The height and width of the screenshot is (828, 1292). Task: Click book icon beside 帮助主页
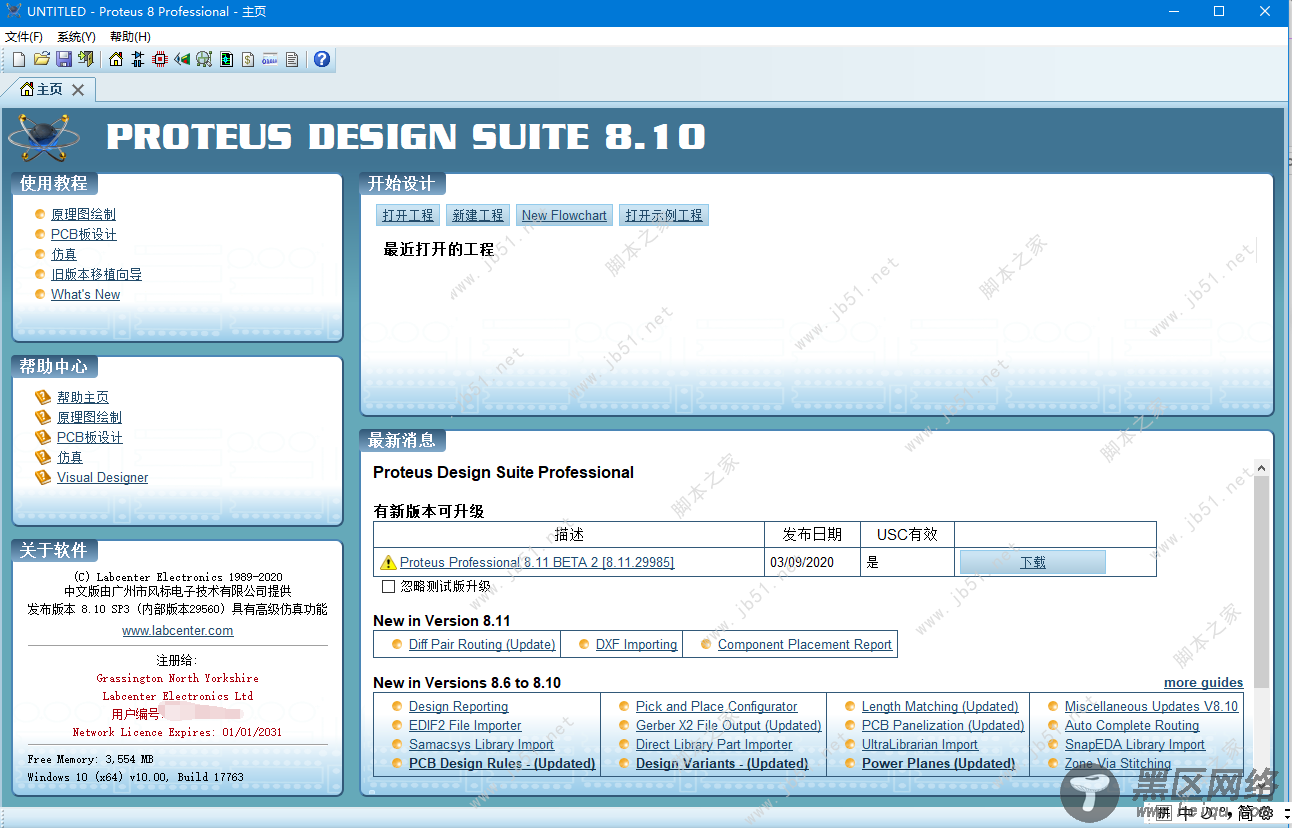(42, 397)
